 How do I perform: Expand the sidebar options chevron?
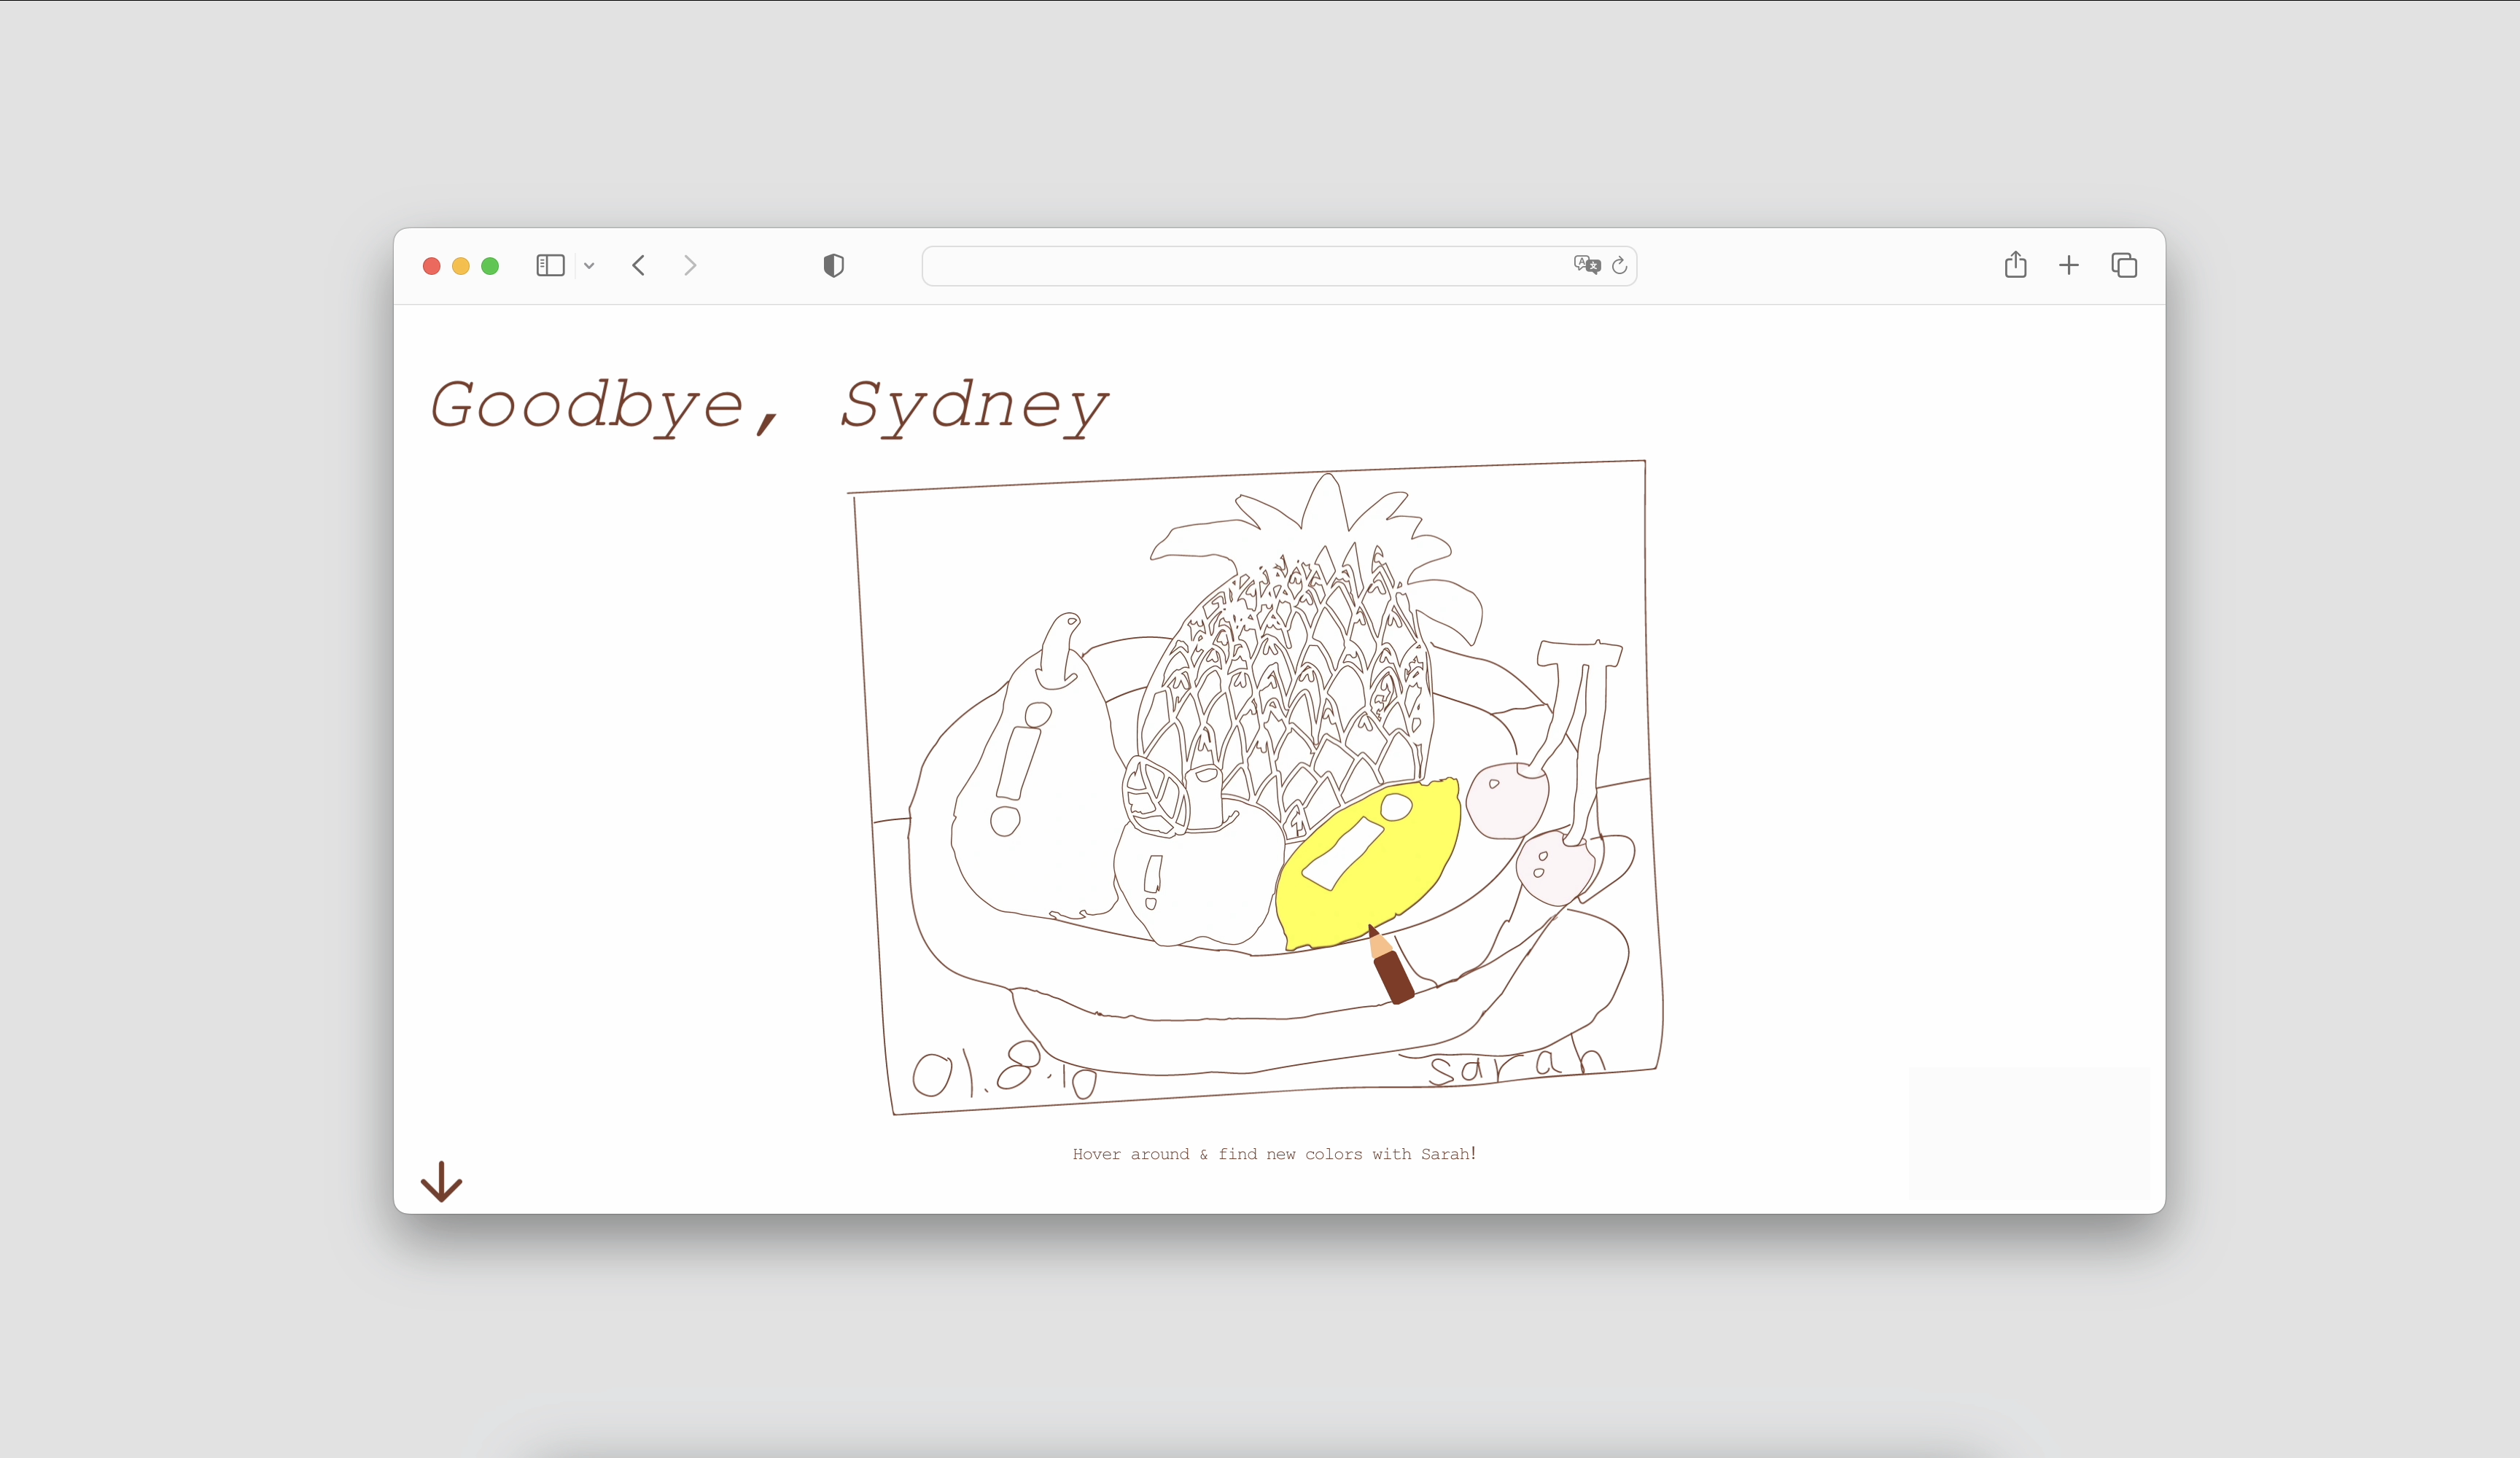tap(589, 266)
